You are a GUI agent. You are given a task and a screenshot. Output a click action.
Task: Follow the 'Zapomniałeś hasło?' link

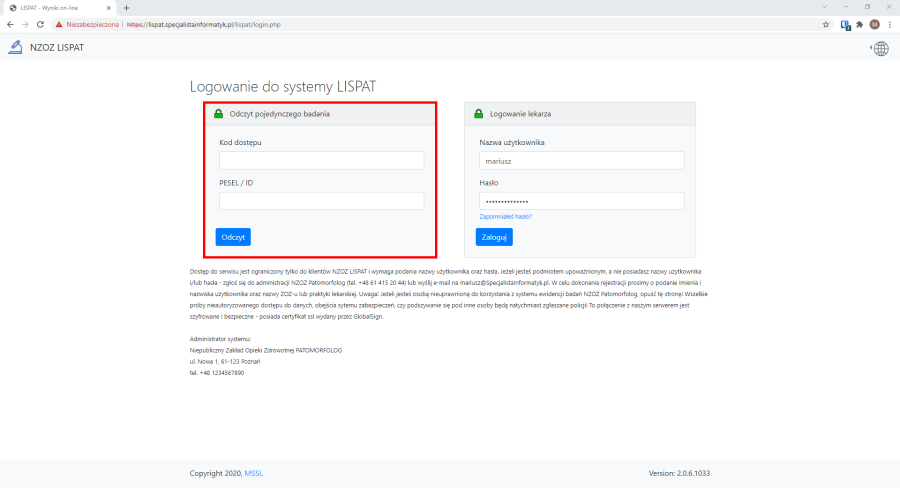[x=506, y=216]
